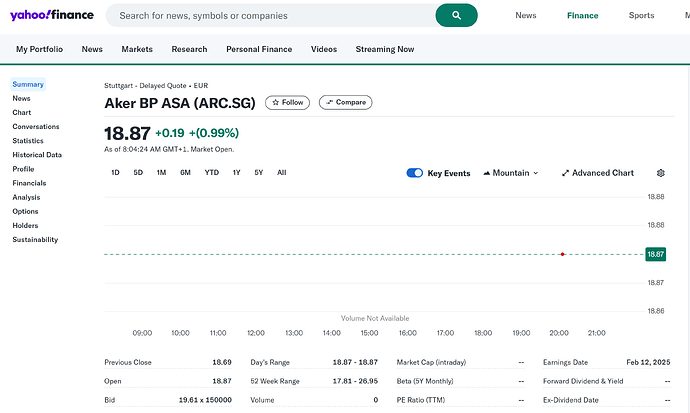Click the Open price value 18.87
The width and height of the screenshot is (690, 413).
222,381
